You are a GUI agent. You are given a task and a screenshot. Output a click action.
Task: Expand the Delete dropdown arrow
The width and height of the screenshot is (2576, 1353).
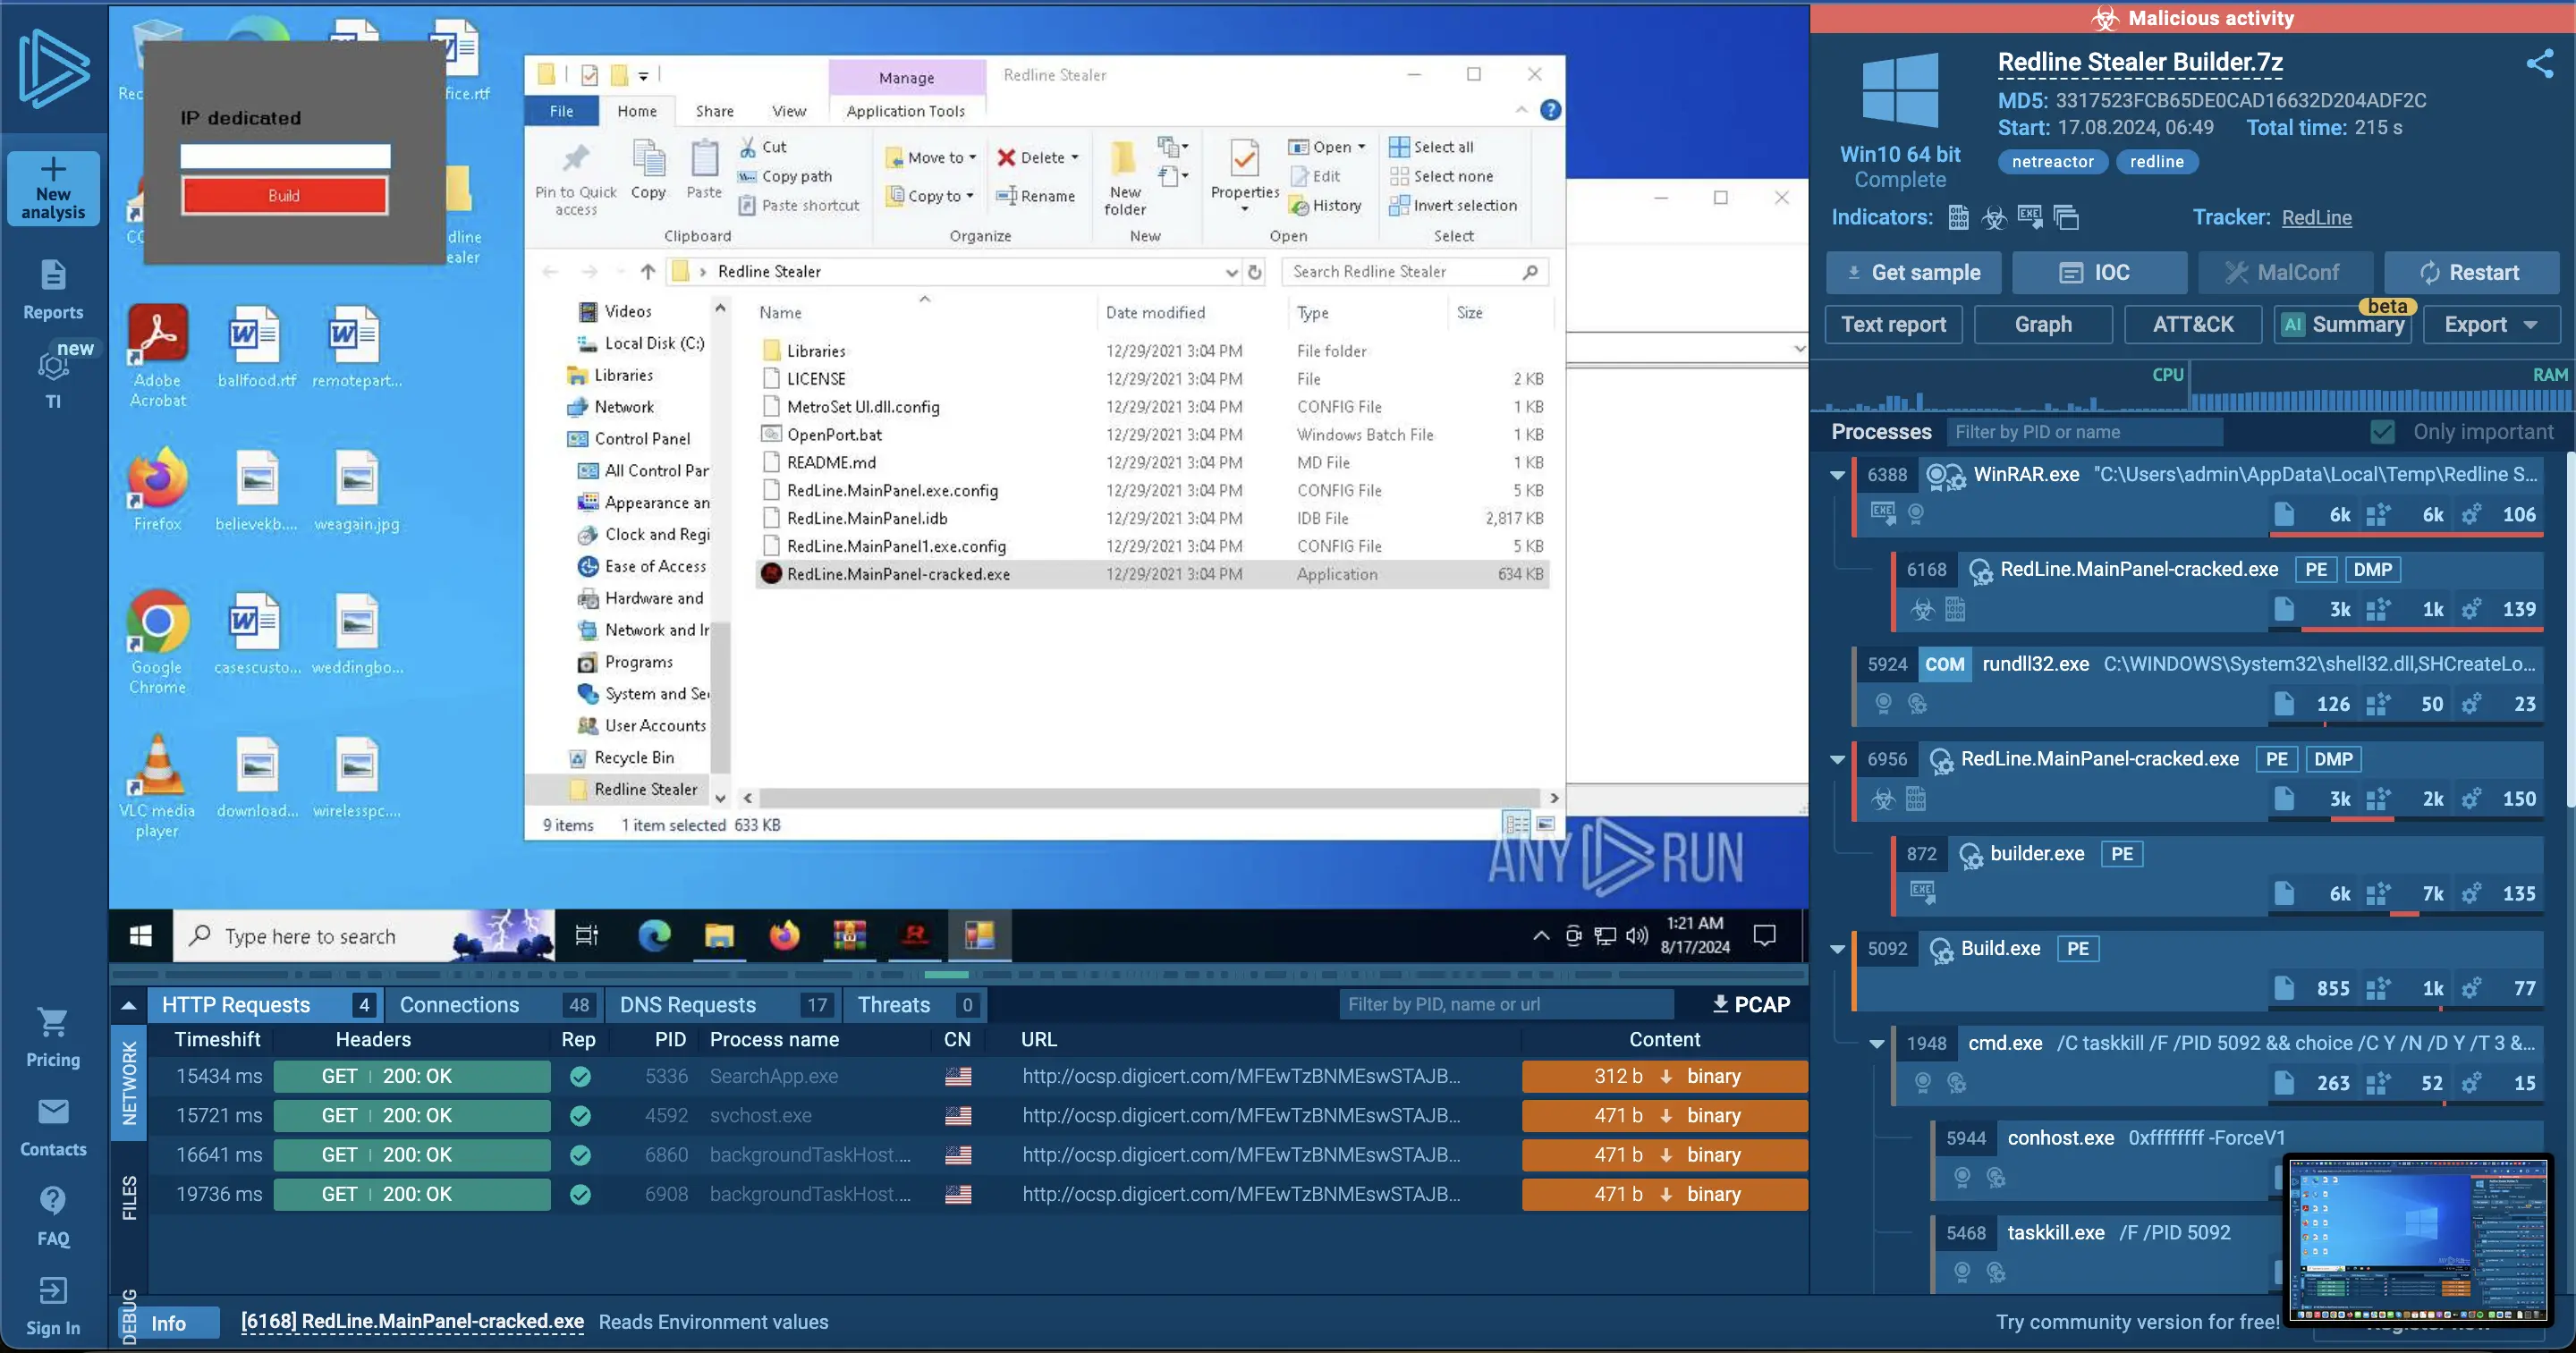click(1075, 157)
